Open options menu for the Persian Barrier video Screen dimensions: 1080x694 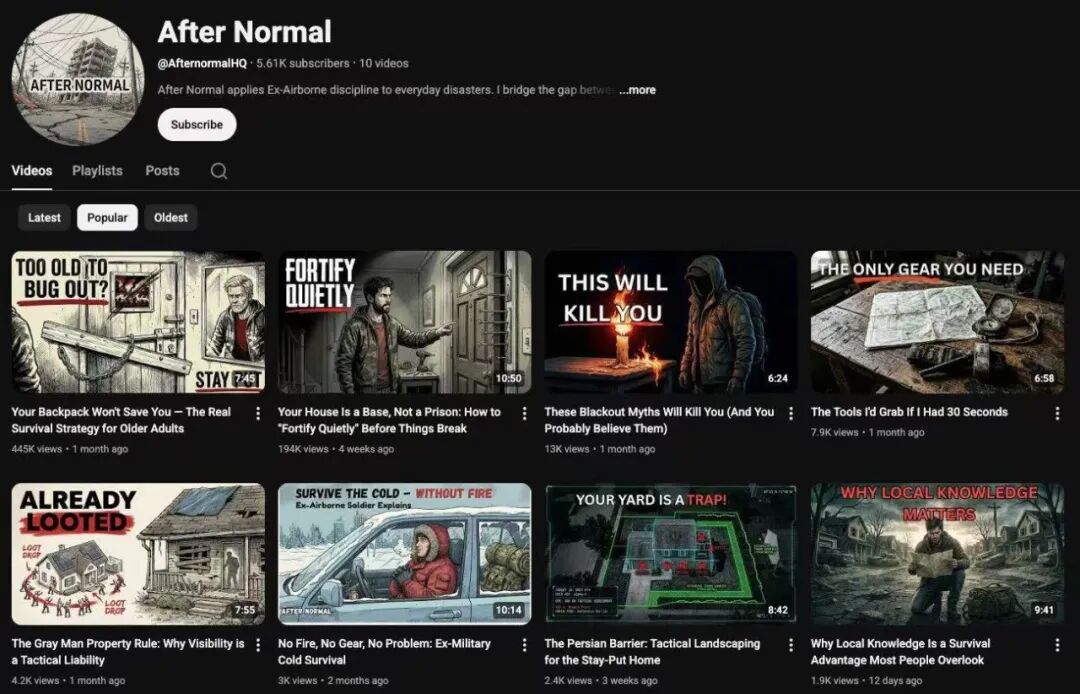click(x=789, y=644)
